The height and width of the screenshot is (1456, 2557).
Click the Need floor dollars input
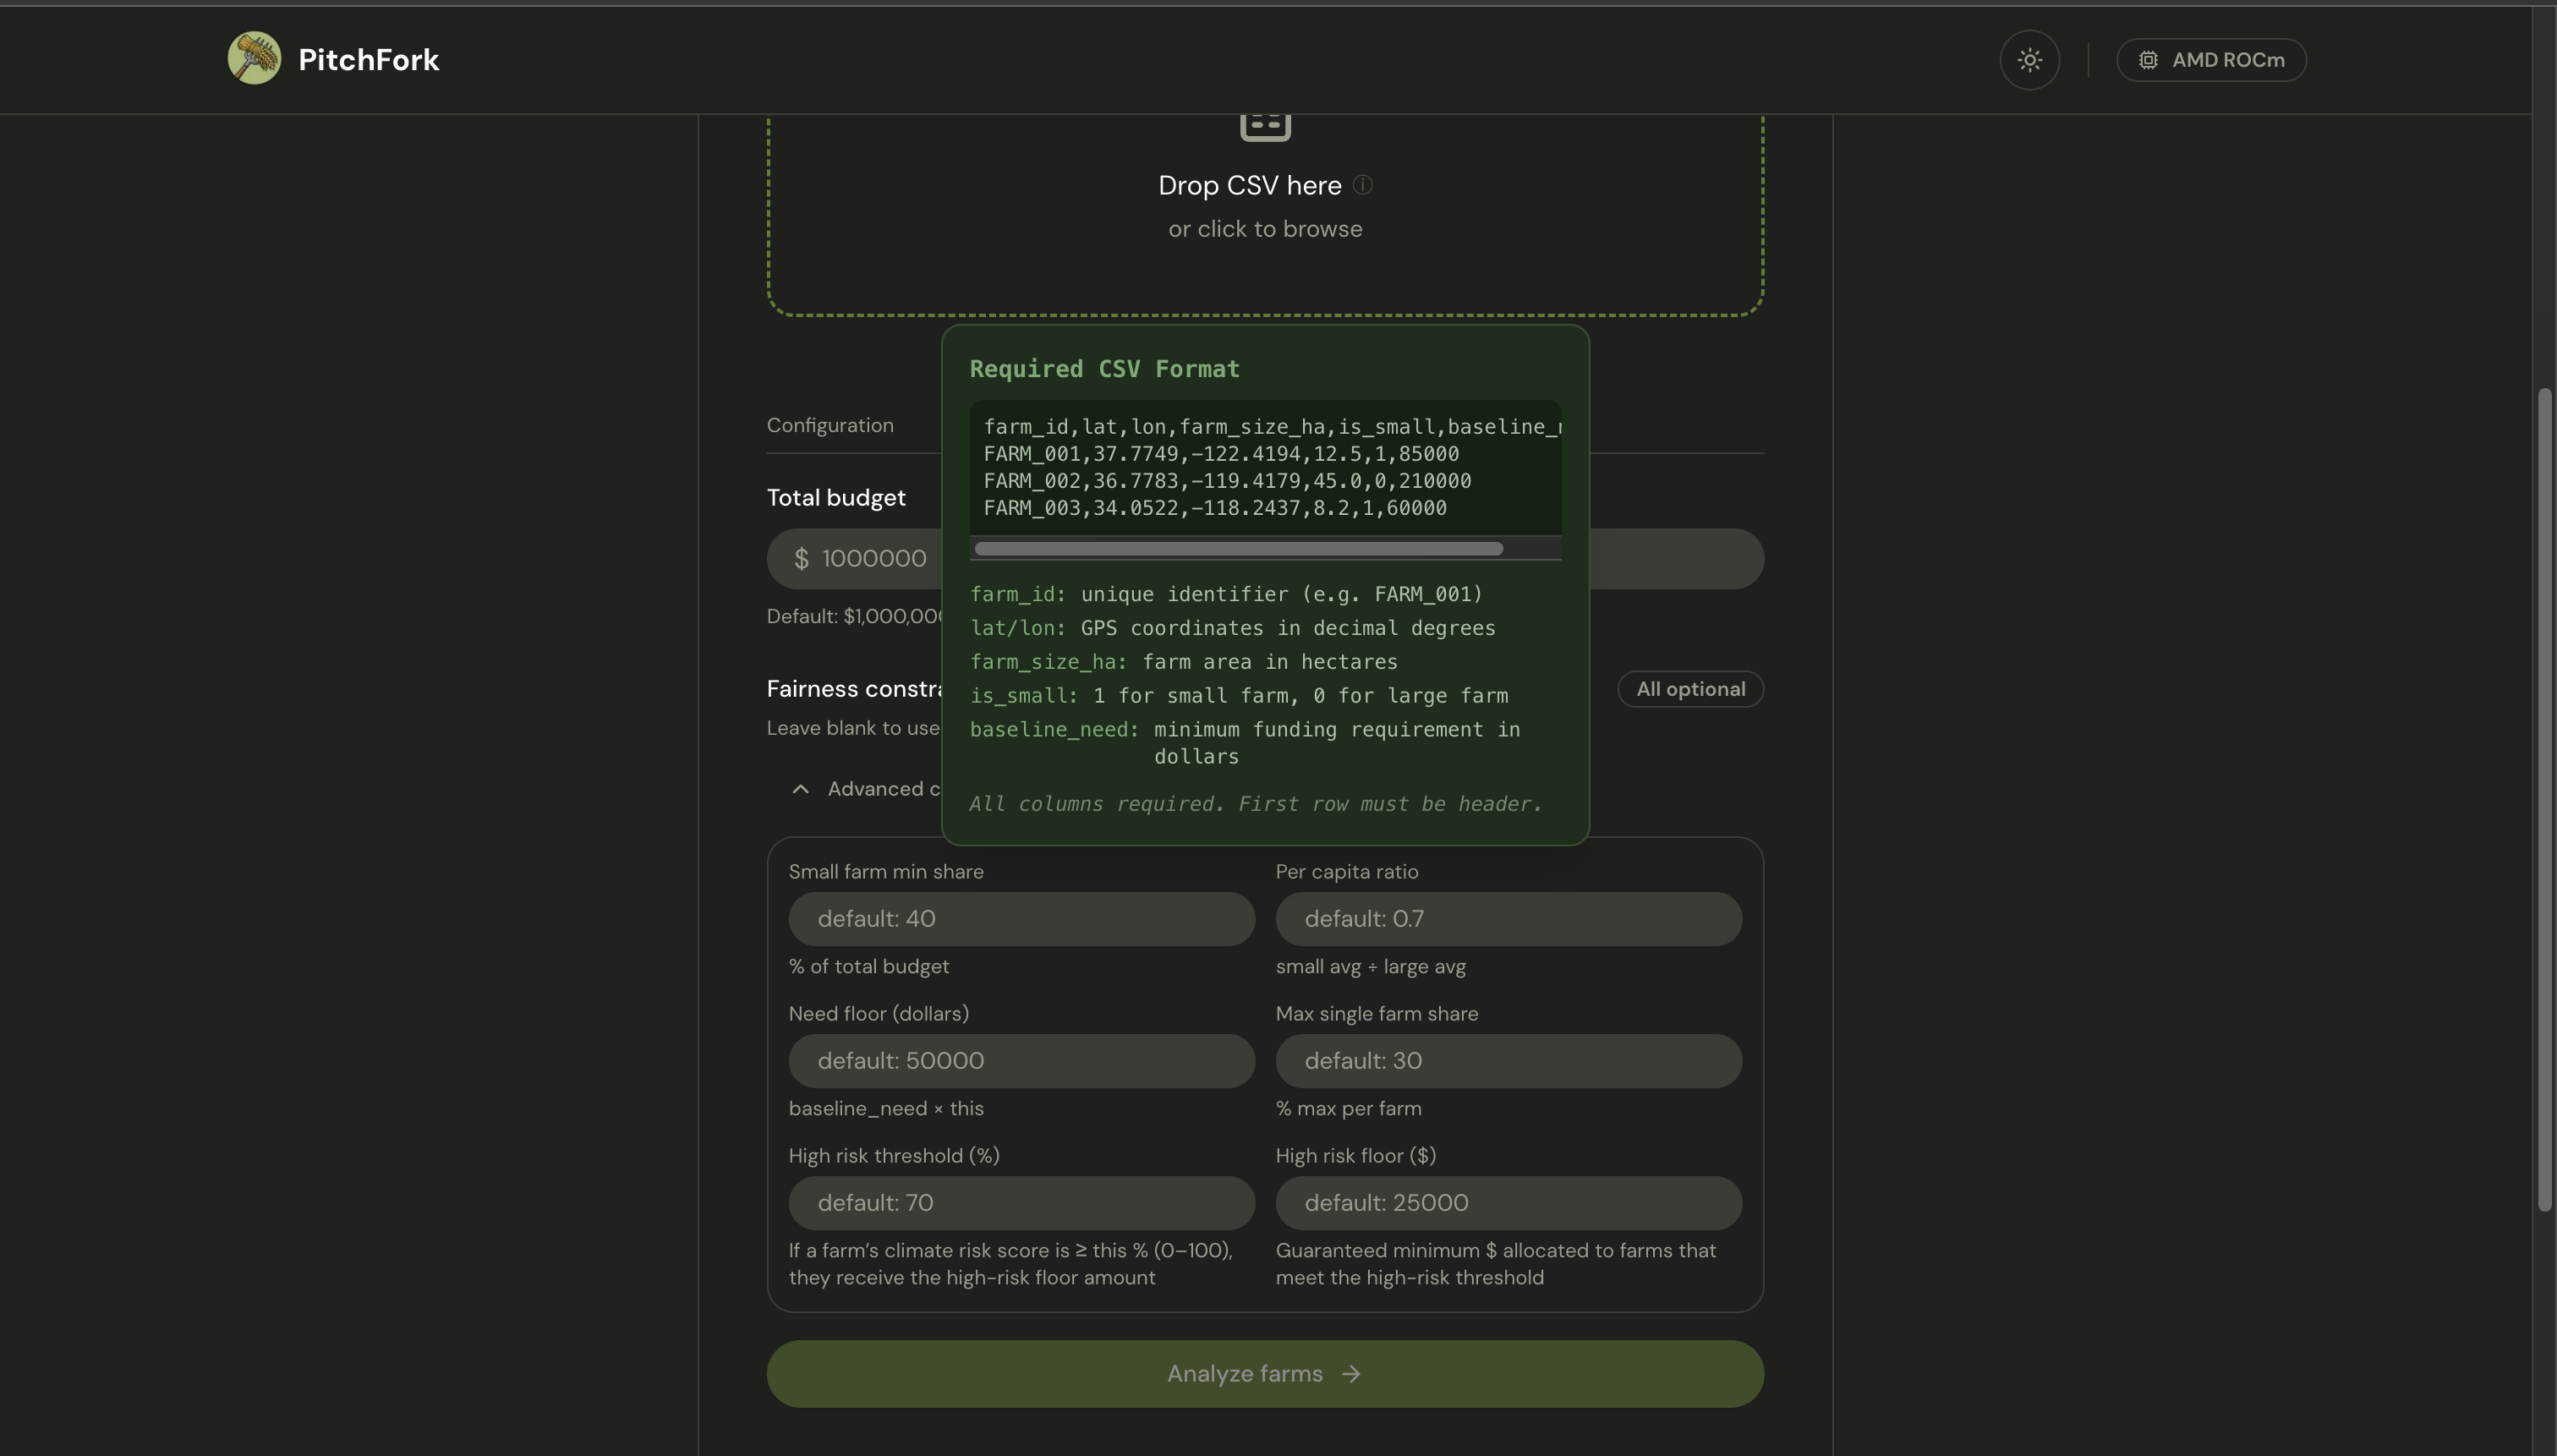tap(1021, 1061)
